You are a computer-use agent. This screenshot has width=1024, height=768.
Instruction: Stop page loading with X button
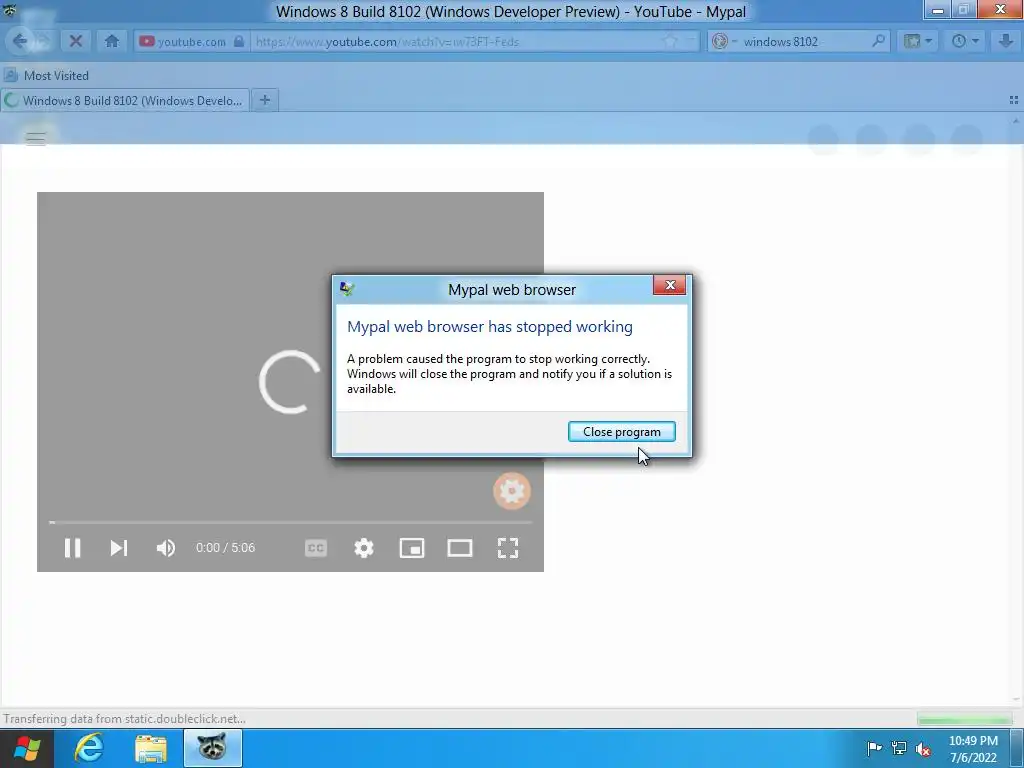[x=76, y=41]
